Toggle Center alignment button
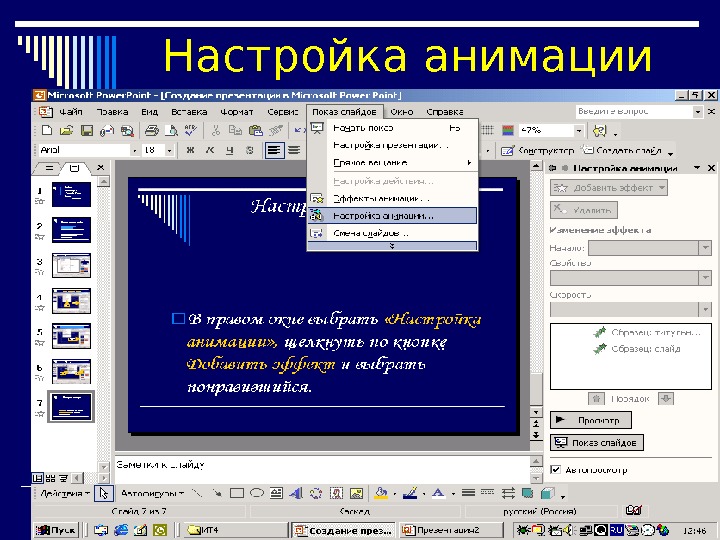This screenshot has height=540, width=720. pyautogui.click(x=294, y=150)
